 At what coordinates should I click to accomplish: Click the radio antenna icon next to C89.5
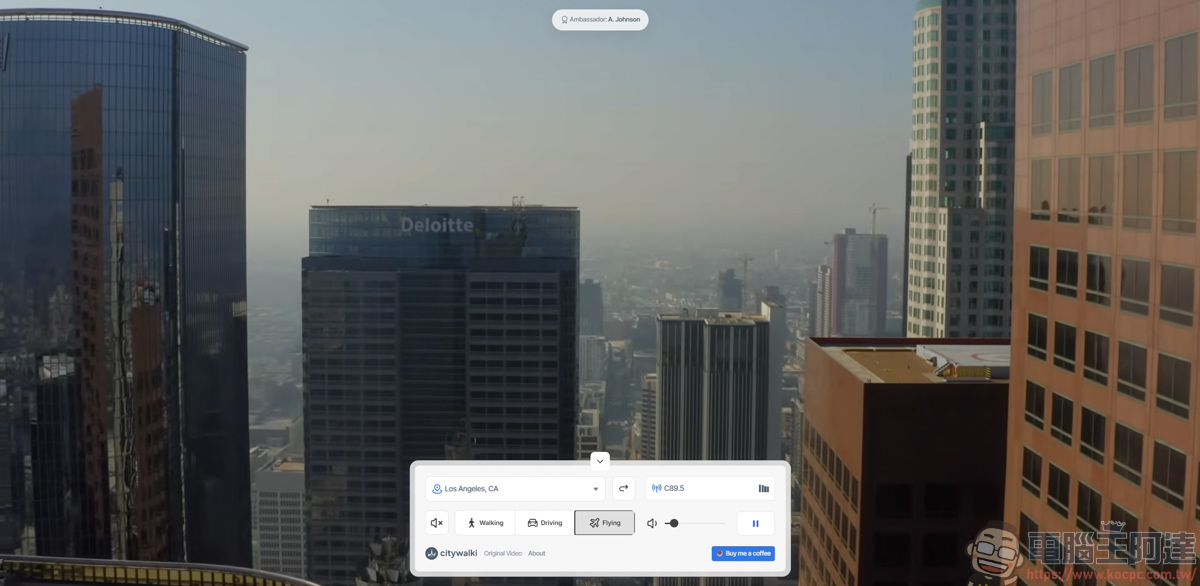coord(657,489)
